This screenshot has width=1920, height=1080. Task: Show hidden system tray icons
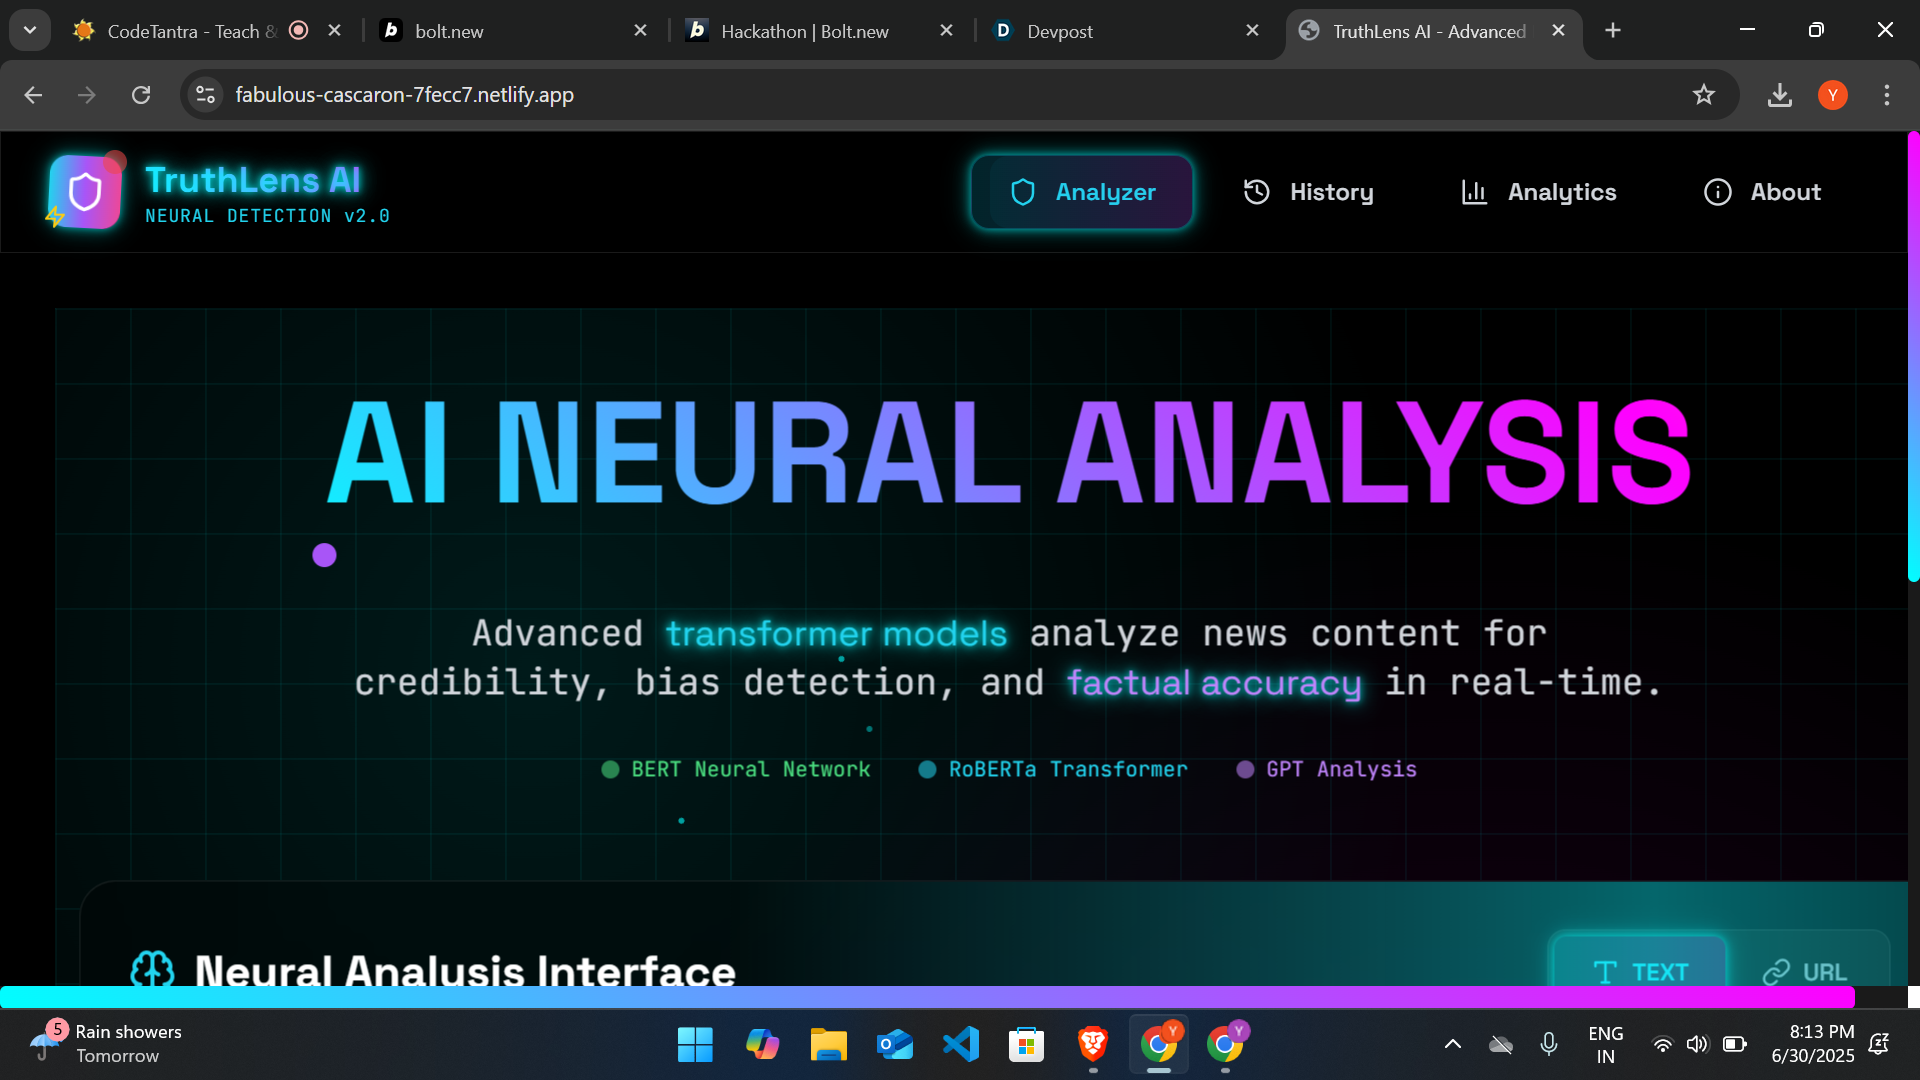(x=1453, y=1044)
